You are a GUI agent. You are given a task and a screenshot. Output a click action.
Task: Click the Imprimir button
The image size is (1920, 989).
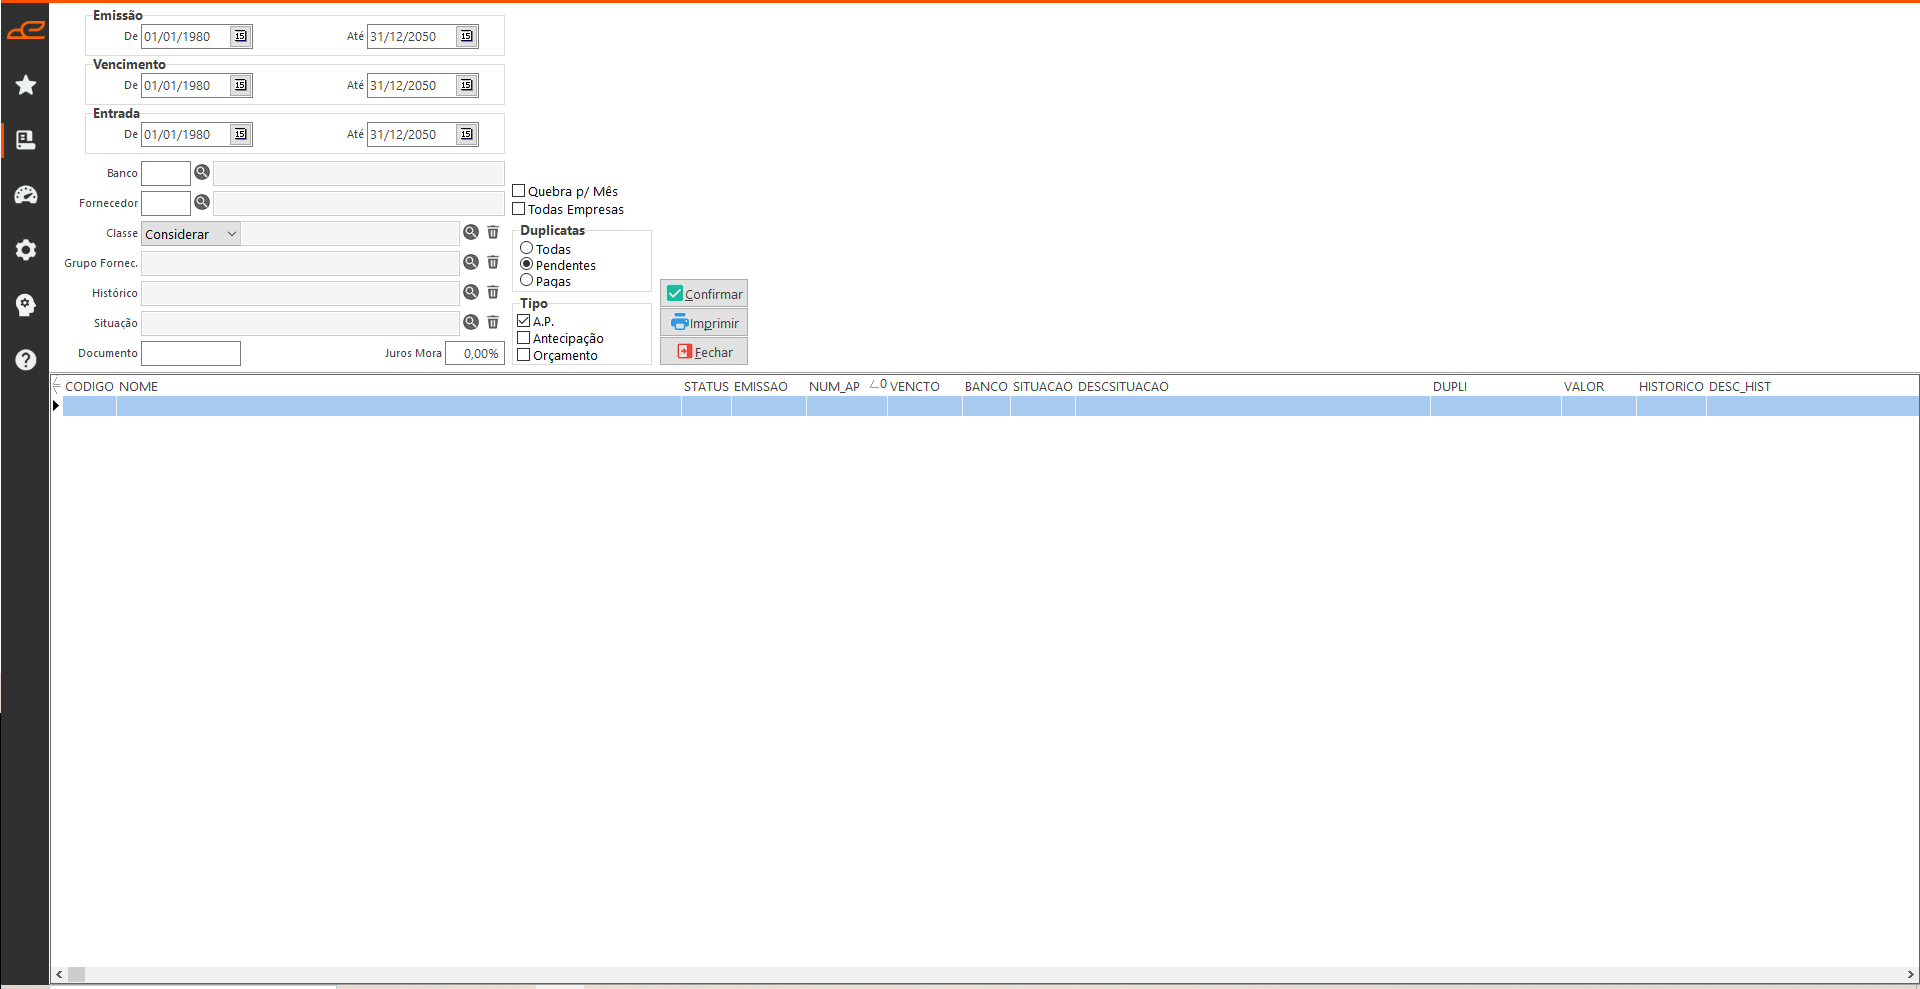click(704, 323)
